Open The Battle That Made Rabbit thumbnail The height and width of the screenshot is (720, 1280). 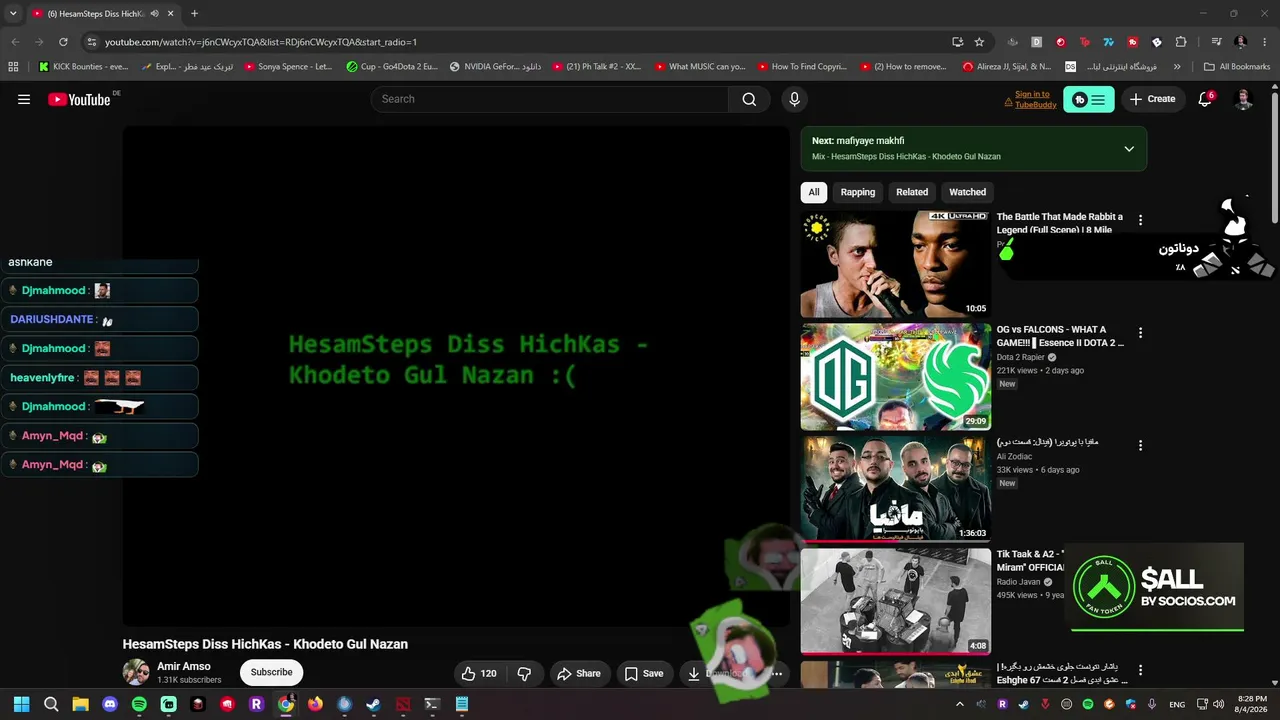[896, 264]
